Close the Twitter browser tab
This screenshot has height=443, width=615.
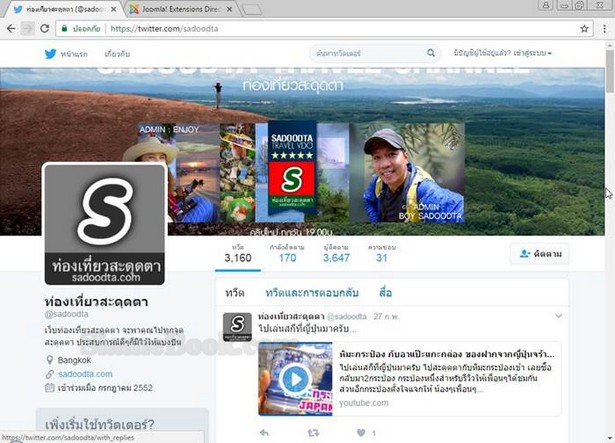pyautogui.click(x=113, y=9)
